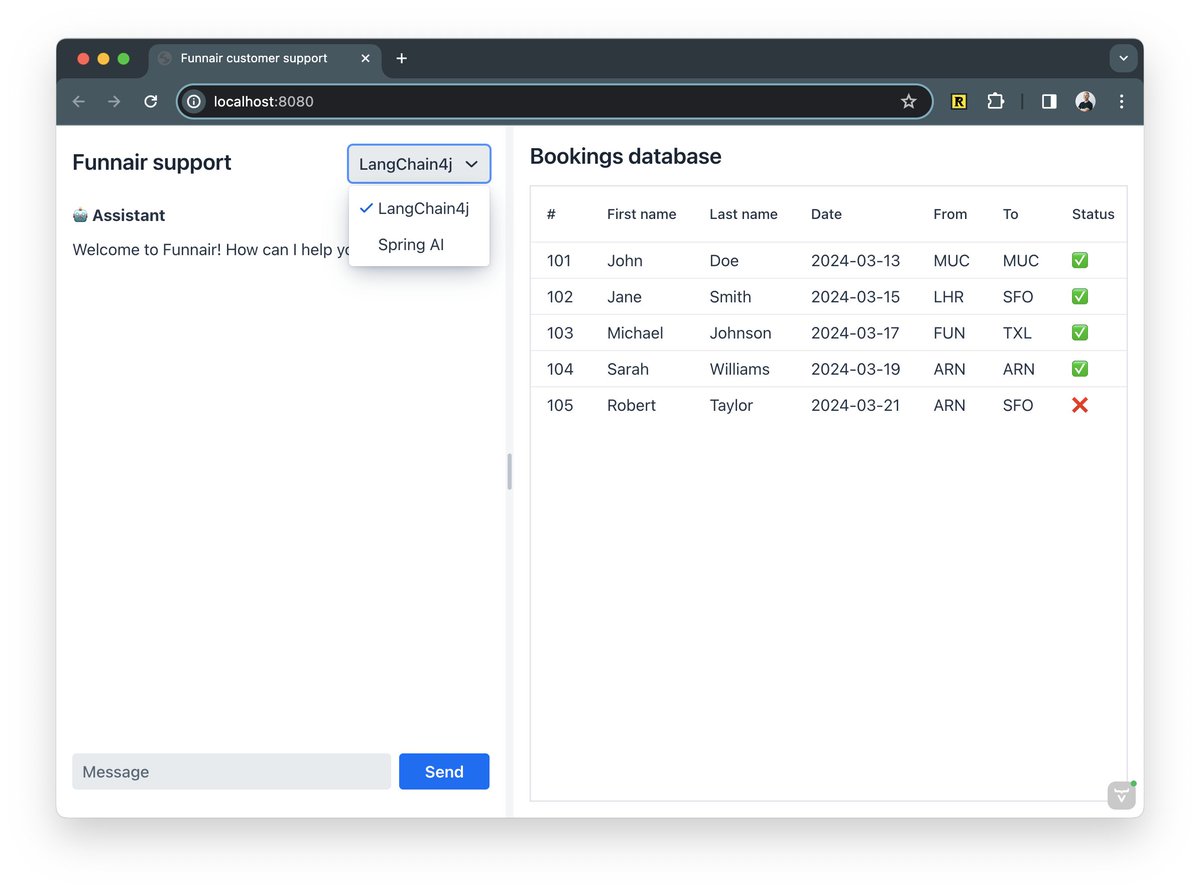Select the Funnair customer support tab
Screen dimensions: 1200x892
265,58
